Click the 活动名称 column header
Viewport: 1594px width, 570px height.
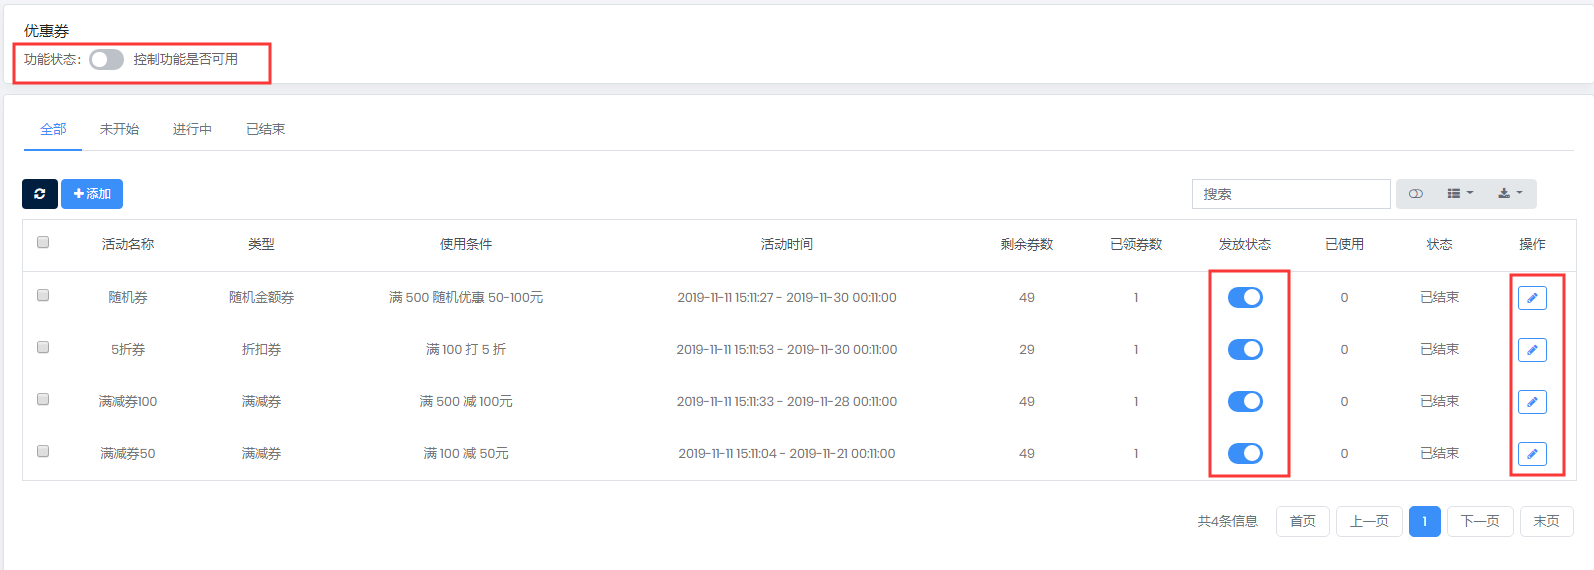(128, 245)
